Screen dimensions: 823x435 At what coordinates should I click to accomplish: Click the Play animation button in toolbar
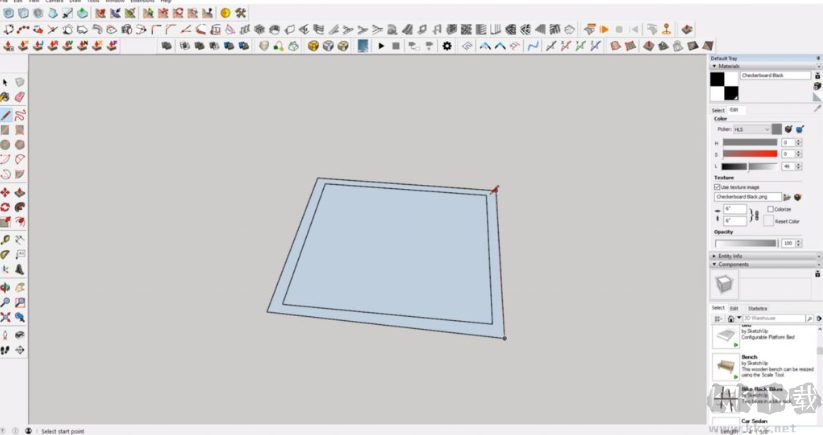pyautogui.click(x=381, y=46)
